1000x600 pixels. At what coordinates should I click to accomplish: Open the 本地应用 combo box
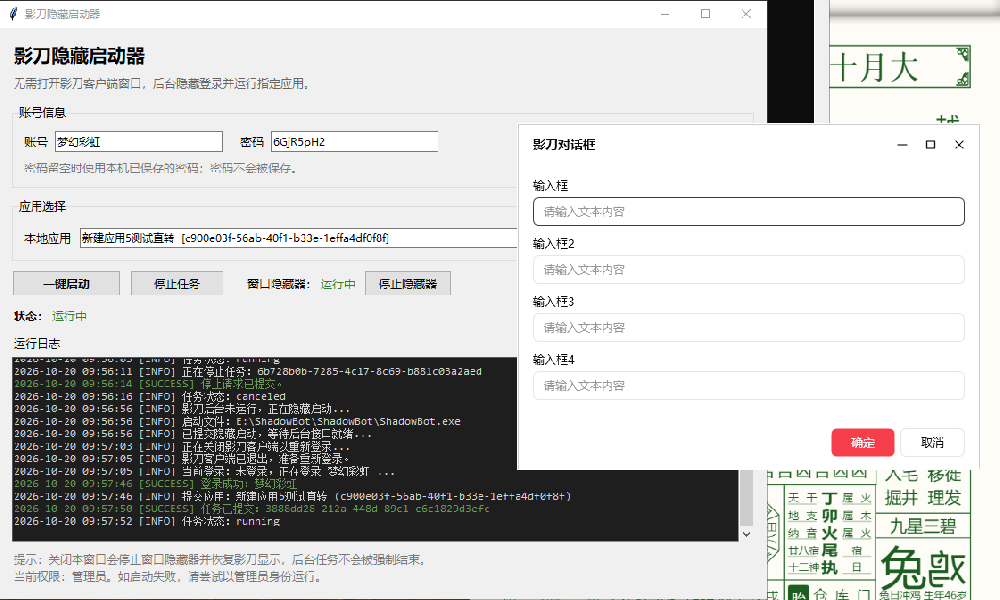coord(298,238)
